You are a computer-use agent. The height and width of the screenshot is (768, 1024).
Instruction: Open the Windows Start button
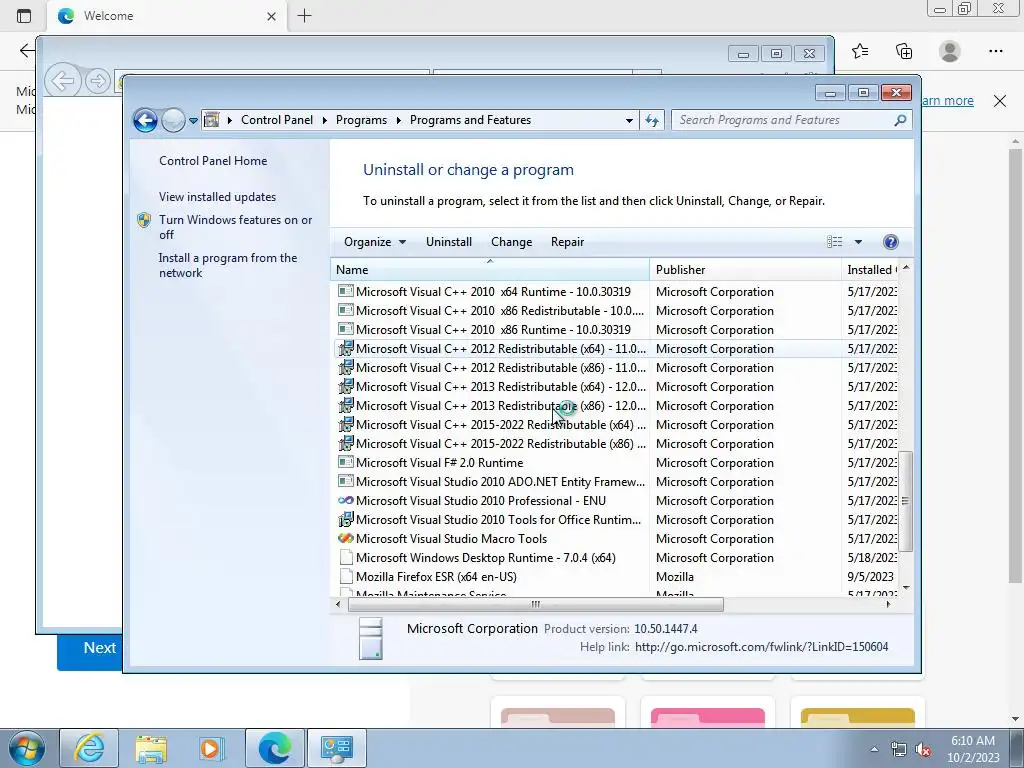pos(27,748)
